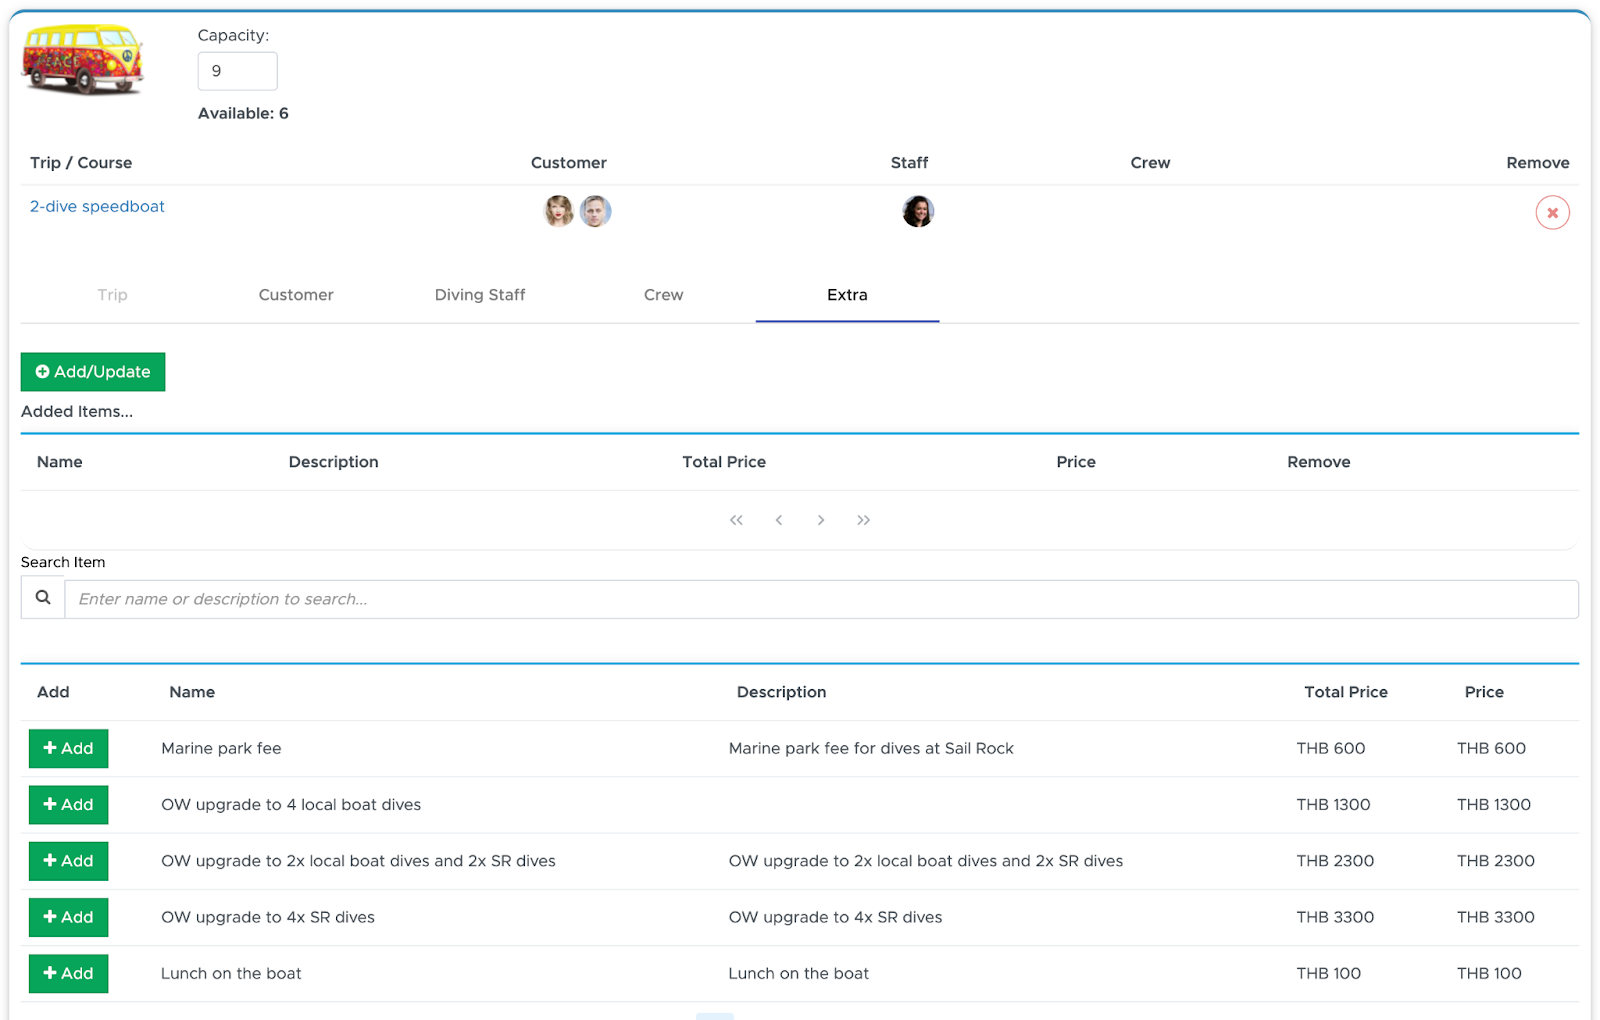Click the staff member avatar
The image size is (1600, 1020).
[x=918, y=211]
